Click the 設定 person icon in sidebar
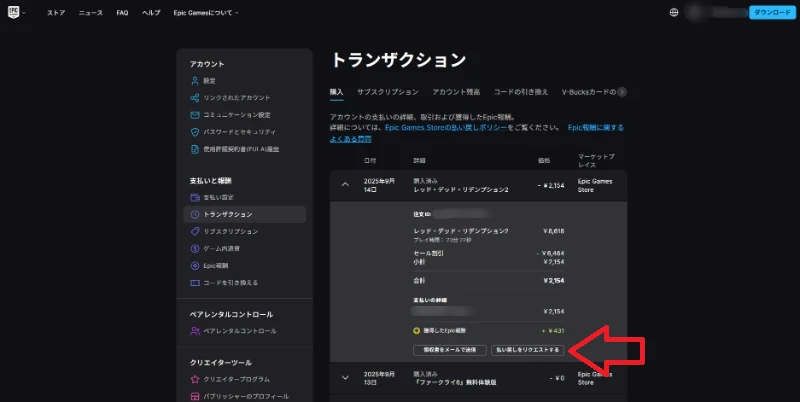The image size is (800, 402). tap(194, 81)
